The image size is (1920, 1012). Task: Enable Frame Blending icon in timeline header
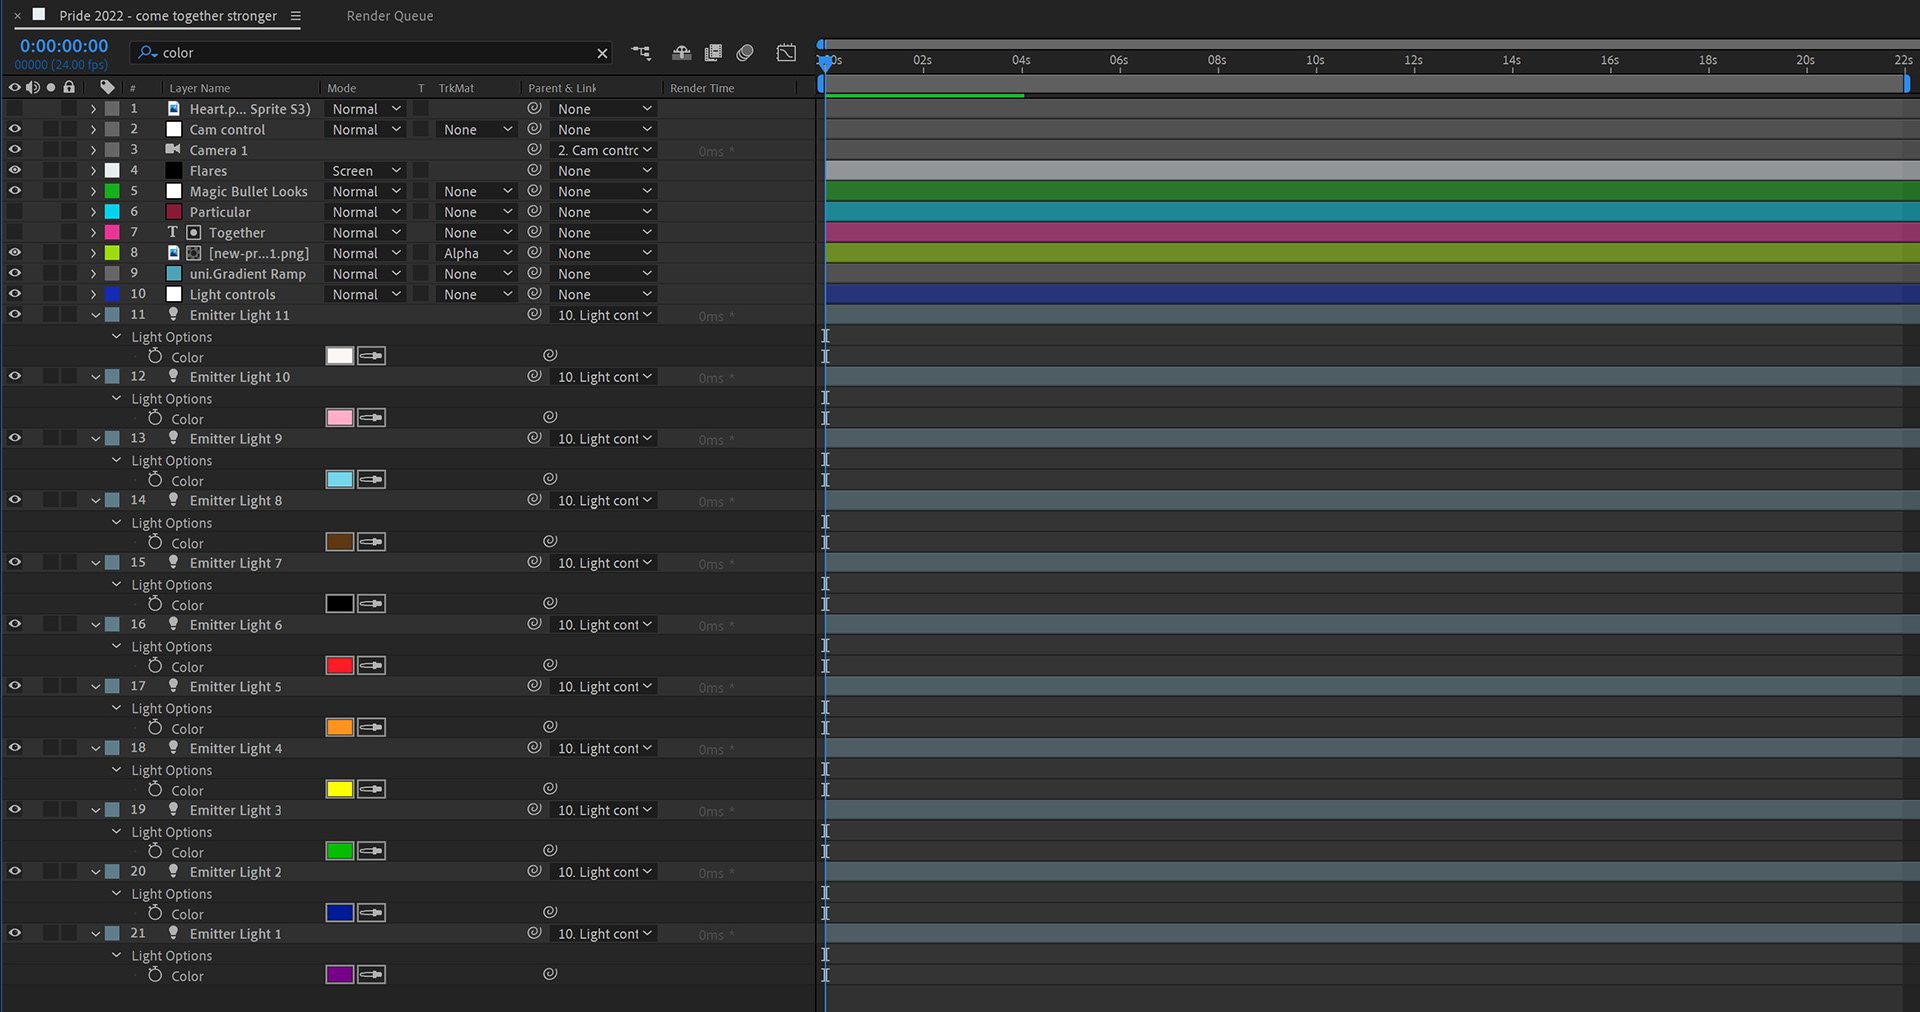(713, 53)
